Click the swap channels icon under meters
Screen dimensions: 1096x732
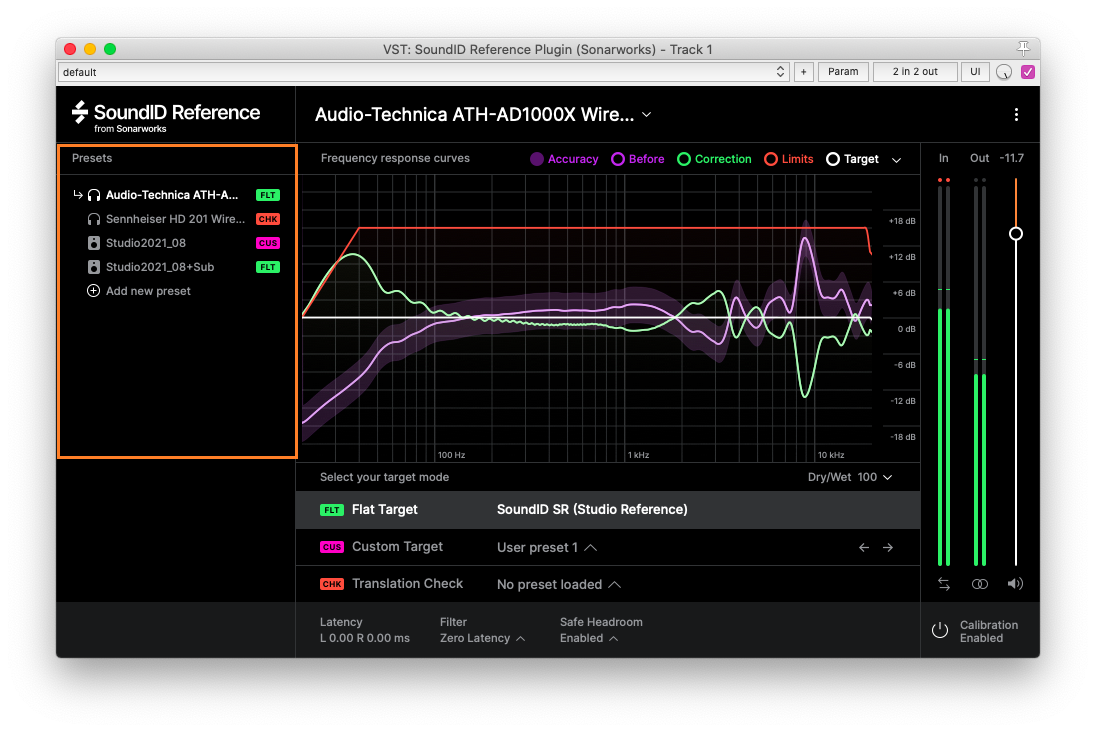[x=944, y=584]
